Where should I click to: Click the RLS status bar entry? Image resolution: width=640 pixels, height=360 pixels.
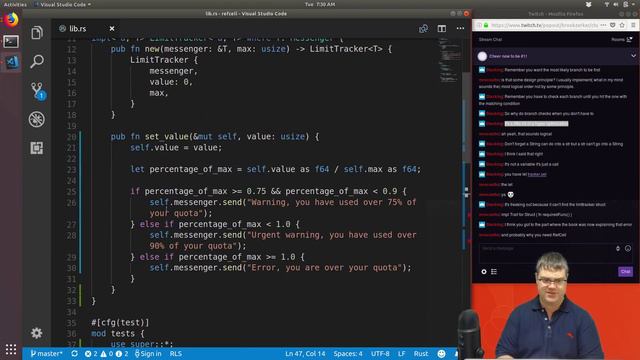[176, 354]
